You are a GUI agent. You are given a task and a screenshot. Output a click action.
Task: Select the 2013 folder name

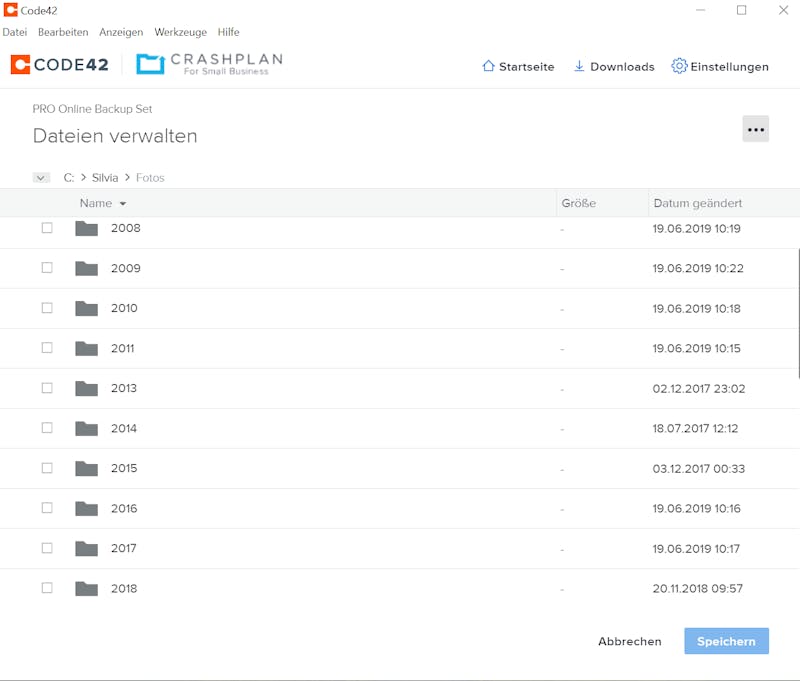[124, 388]
